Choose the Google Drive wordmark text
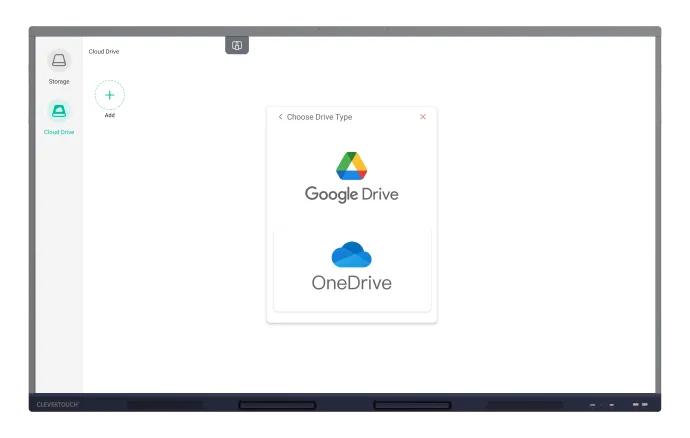Image resolution: width=690 pixels, height=438 pixels. [x=351, y=194]
